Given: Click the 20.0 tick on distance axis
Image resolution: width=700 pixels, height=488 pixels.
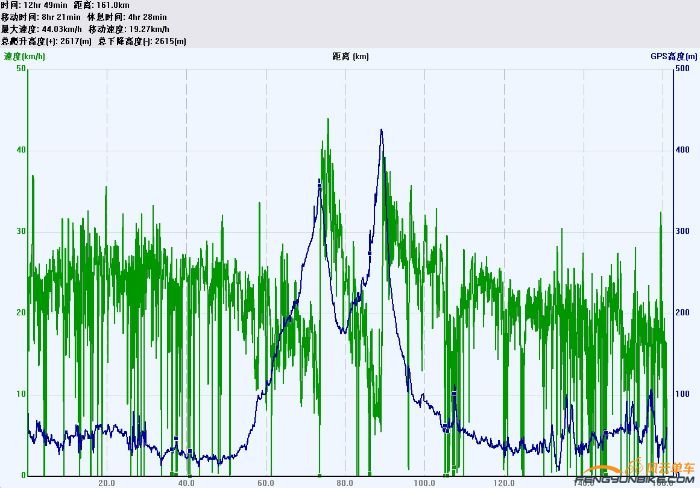Looking at the screenshot, I should [x=107, y=482].
